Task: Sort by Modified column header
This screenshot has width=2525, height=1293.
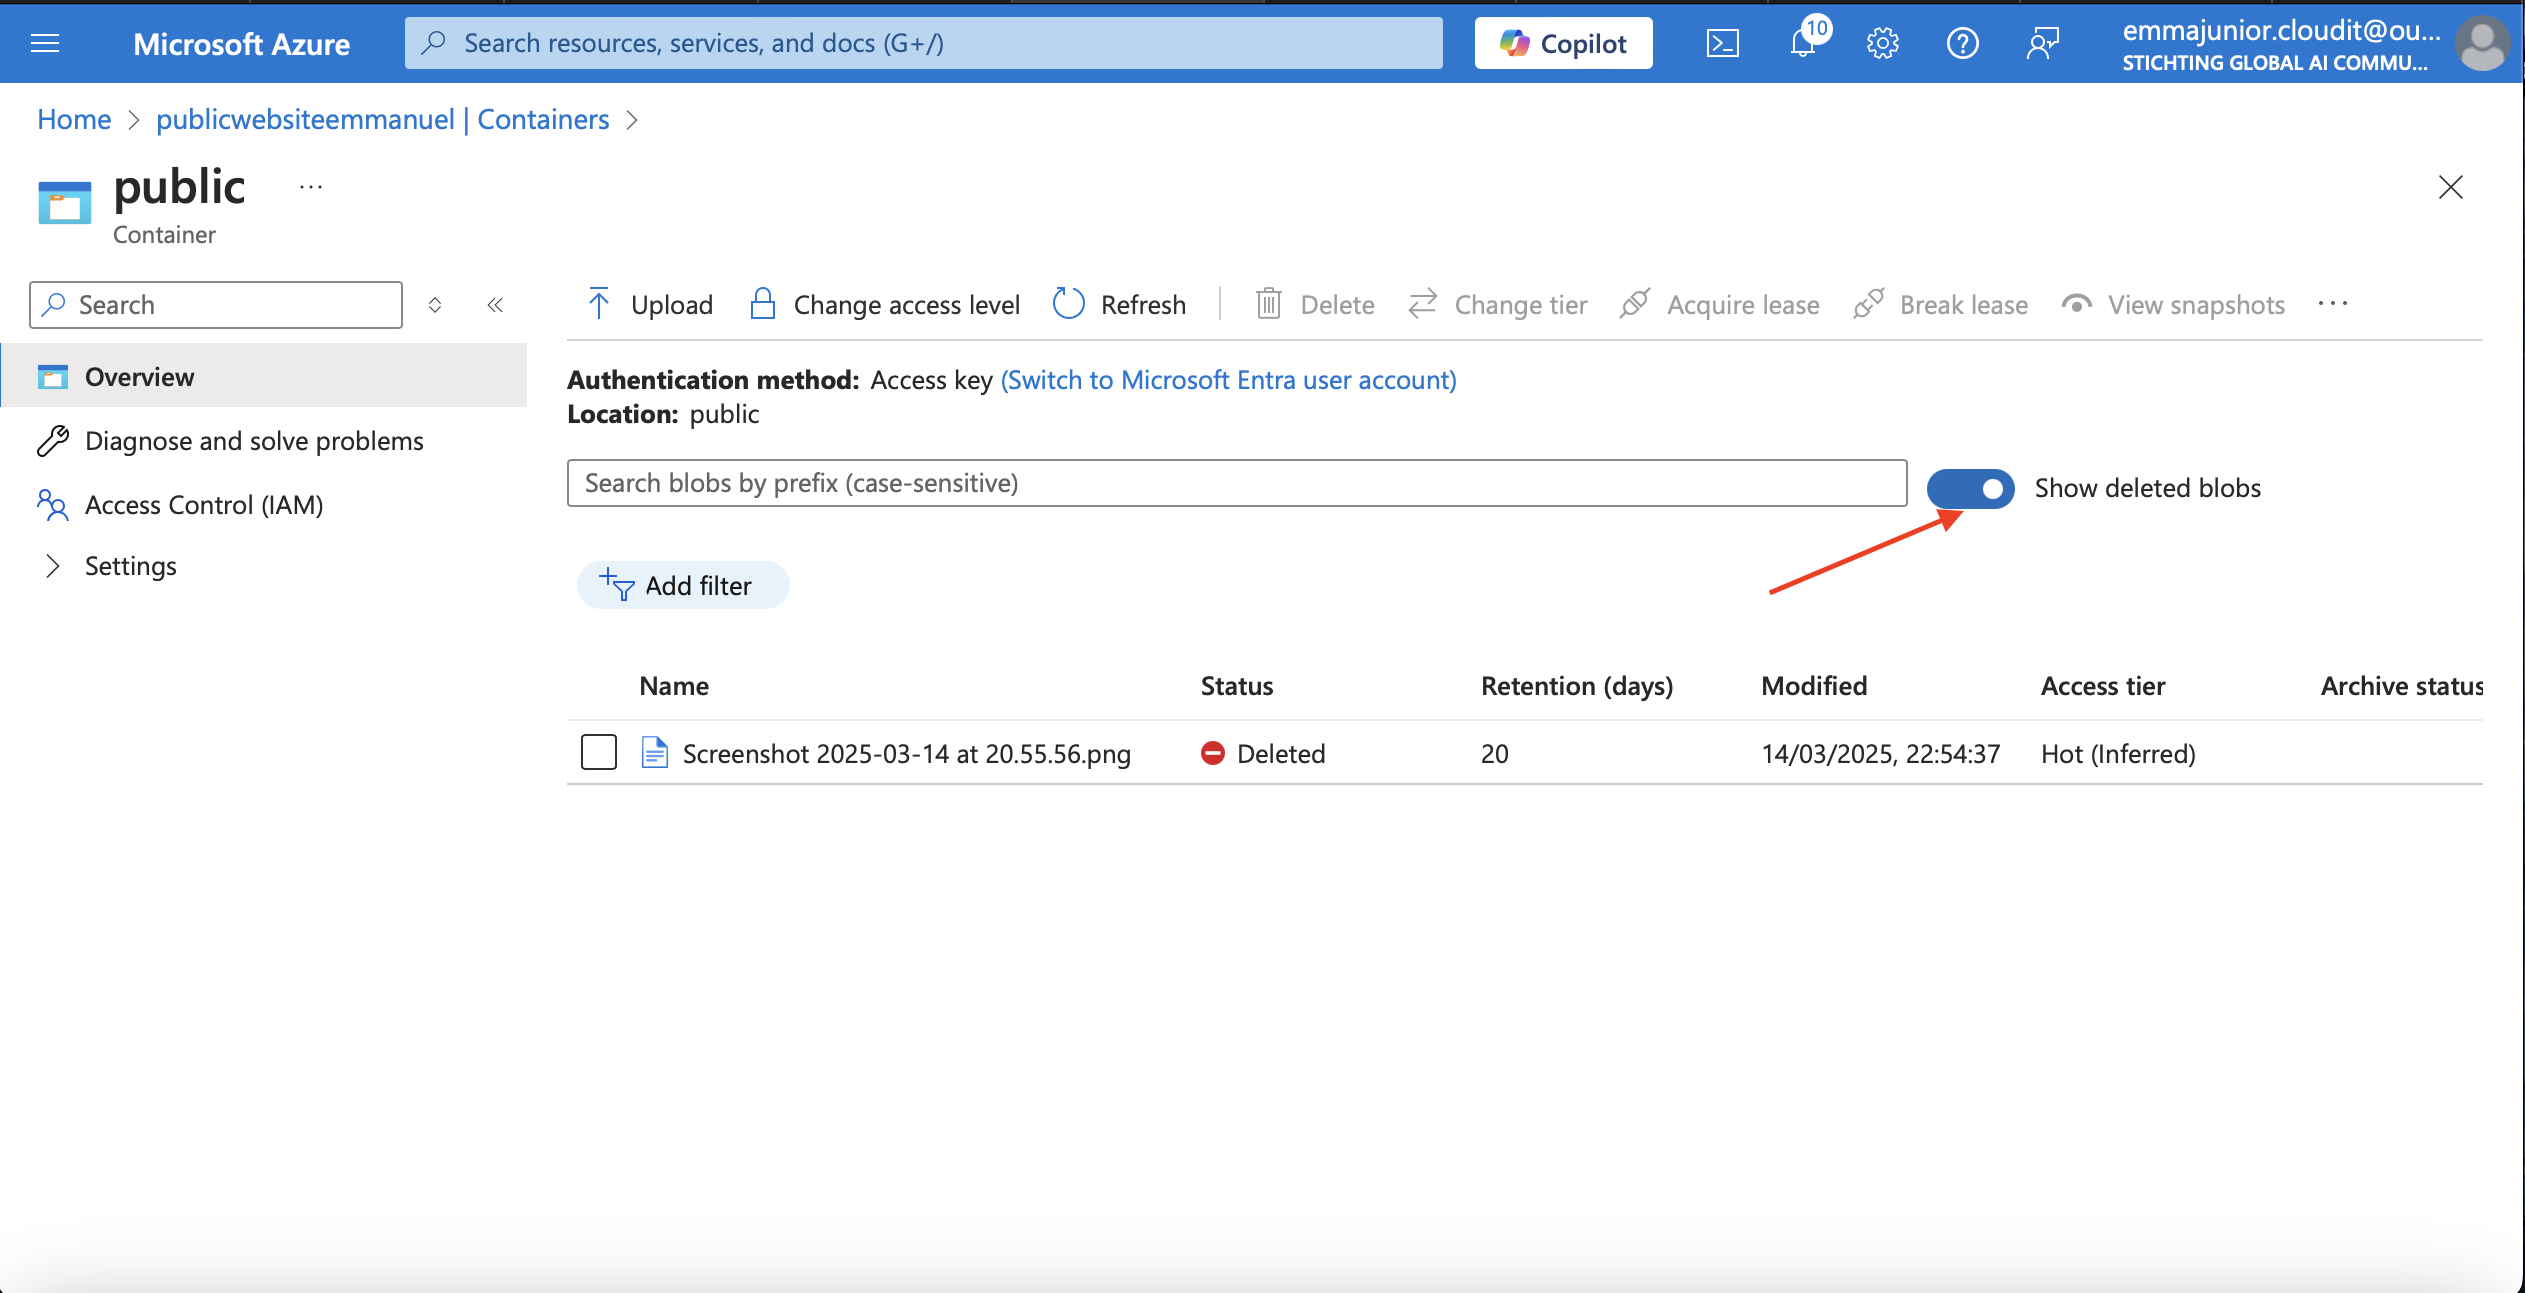Action: (x=1814, y=686)
